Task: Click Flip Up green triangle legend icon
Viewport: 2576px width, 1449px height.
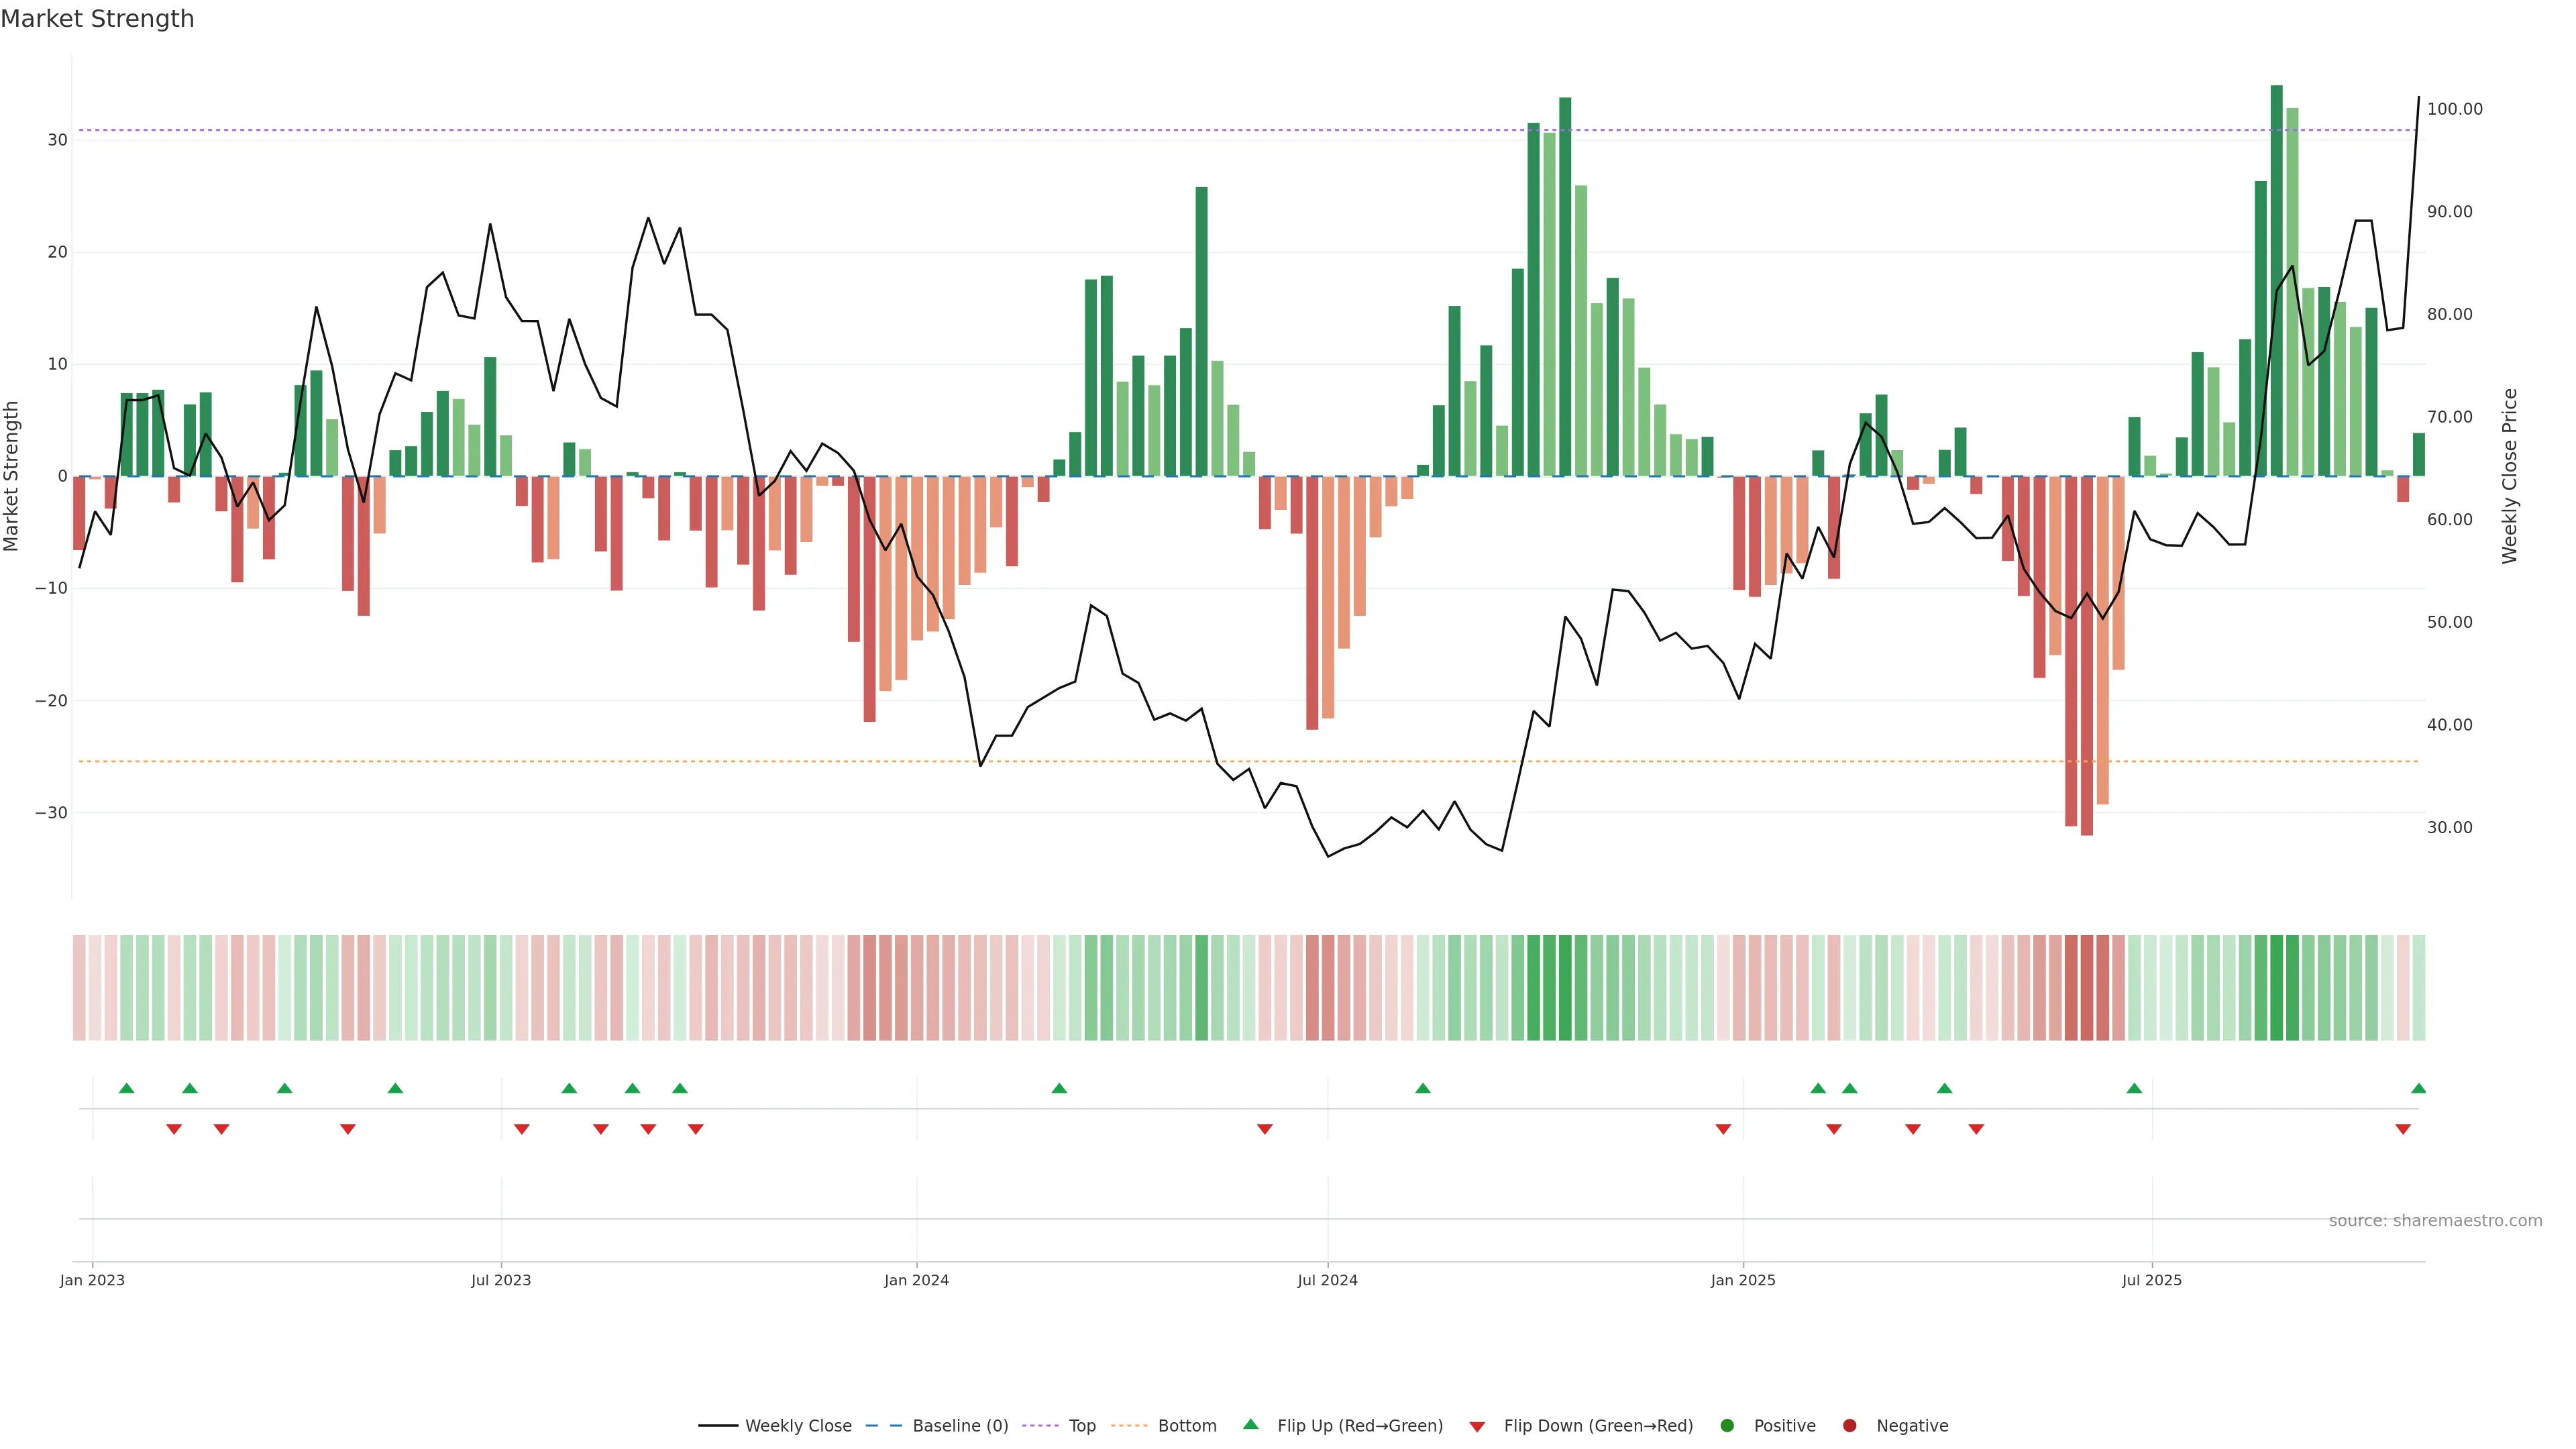Action: pyautogui.click(x=1250, y=1425)
